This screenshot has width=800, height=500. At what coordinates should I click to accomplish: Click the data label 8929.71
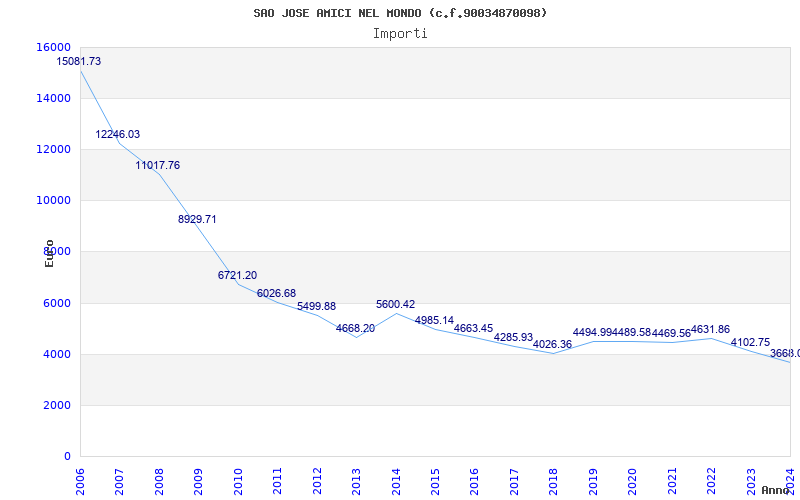tap(197, 219)
